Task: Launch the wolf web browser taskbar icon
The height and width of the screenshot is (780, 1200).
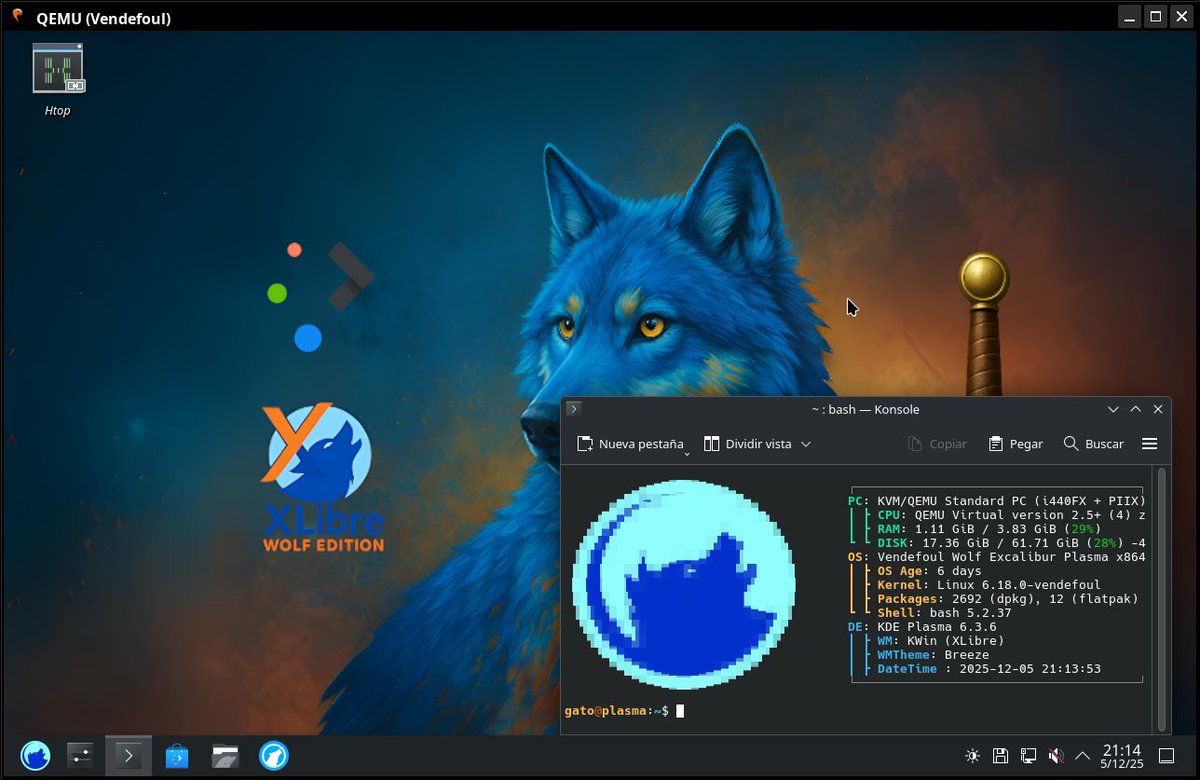Action: [x=274, y=755]
